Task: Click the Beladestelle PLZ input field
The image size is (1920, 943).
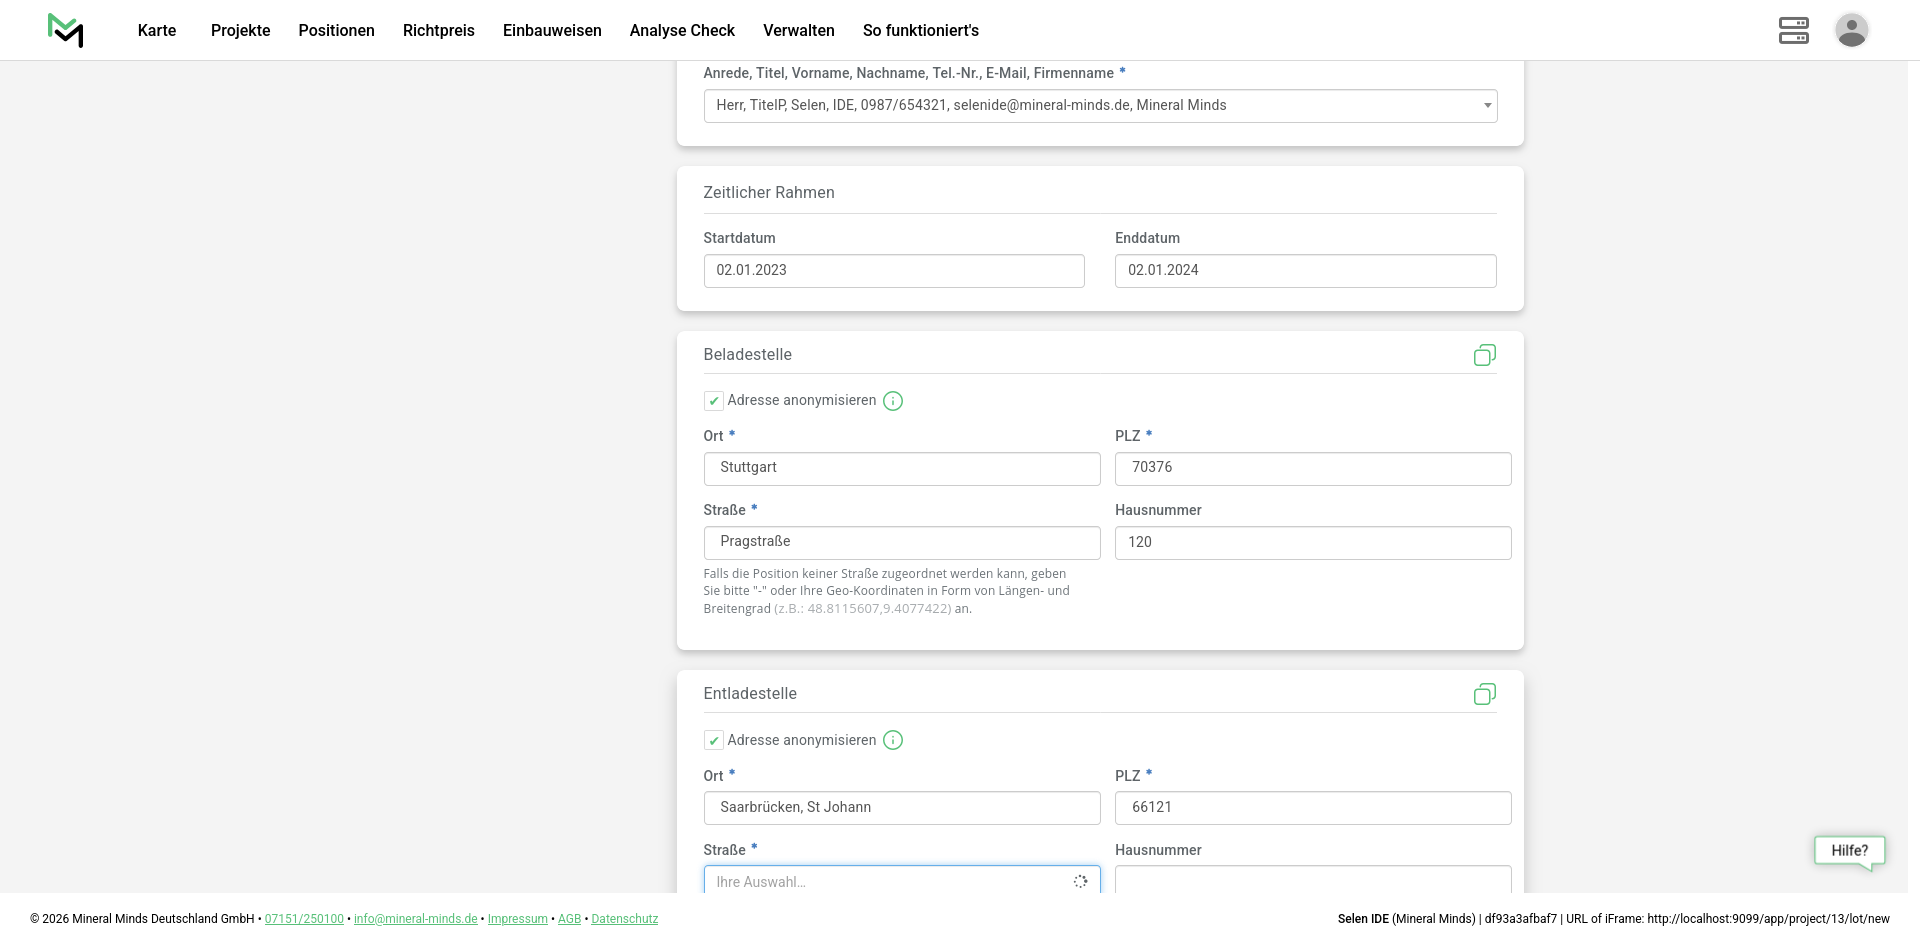Action: (x=1312, y=468)
